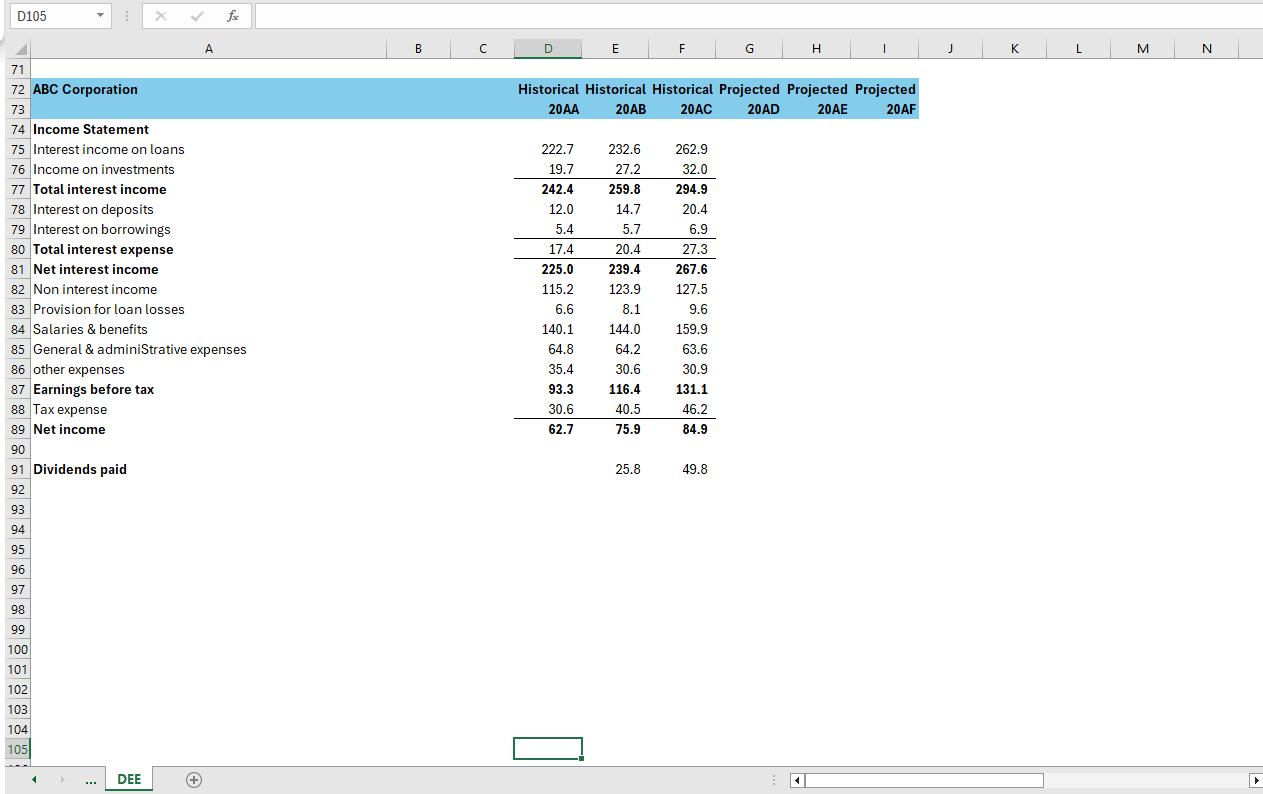Select cell containing ABC Corporation
This screenshot has width=1263, height=794.
click(85, 89)
